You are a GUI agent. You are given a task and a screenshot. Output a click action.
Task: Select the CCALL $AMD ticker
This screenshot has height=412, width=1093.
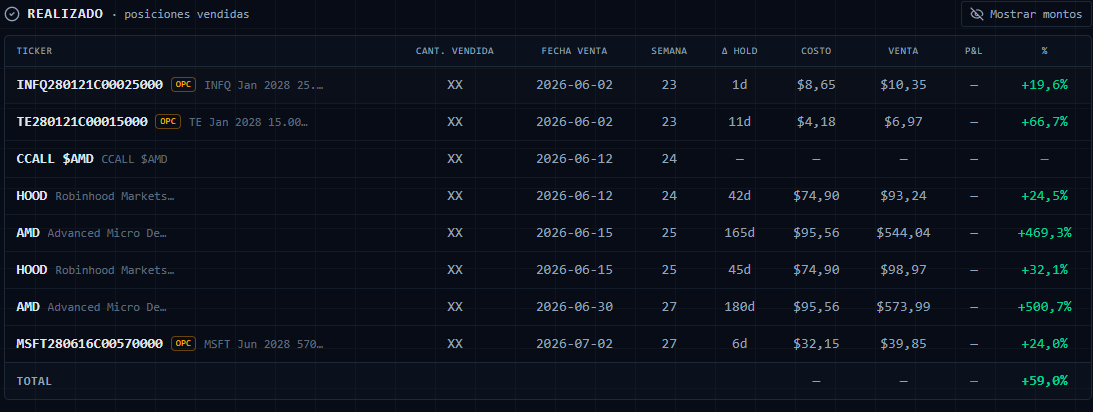pos(54,159)
